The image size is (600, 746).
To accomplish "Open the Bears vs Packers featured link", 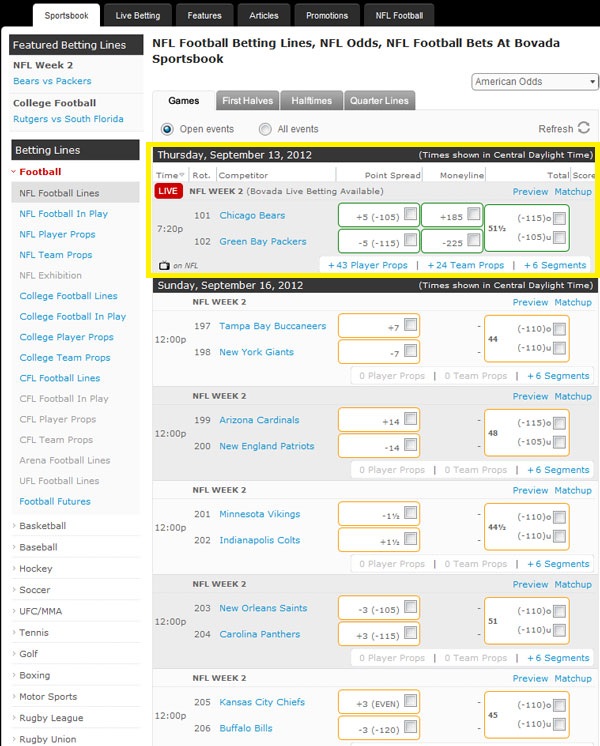I will (52, 81).
